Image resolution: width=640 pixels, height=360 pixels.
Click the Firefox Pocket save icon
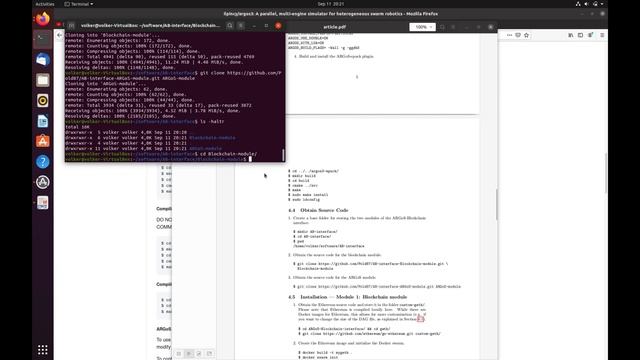(x=518, y=36)
